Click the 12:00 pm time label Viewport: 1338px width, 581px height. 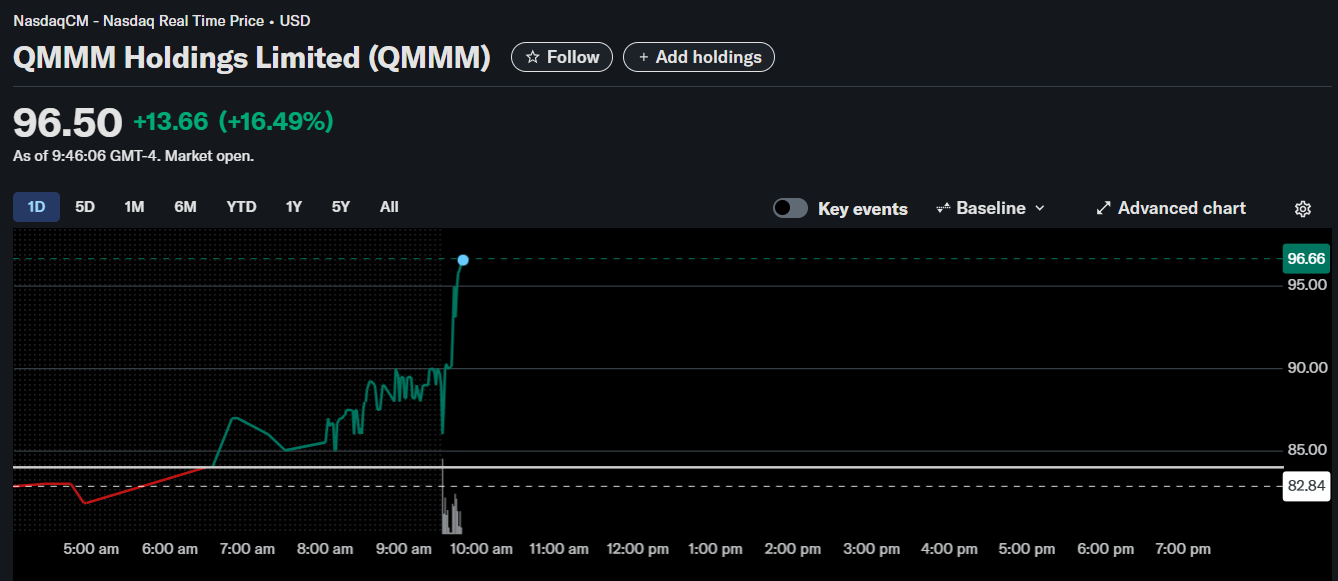tap(638, 549)
